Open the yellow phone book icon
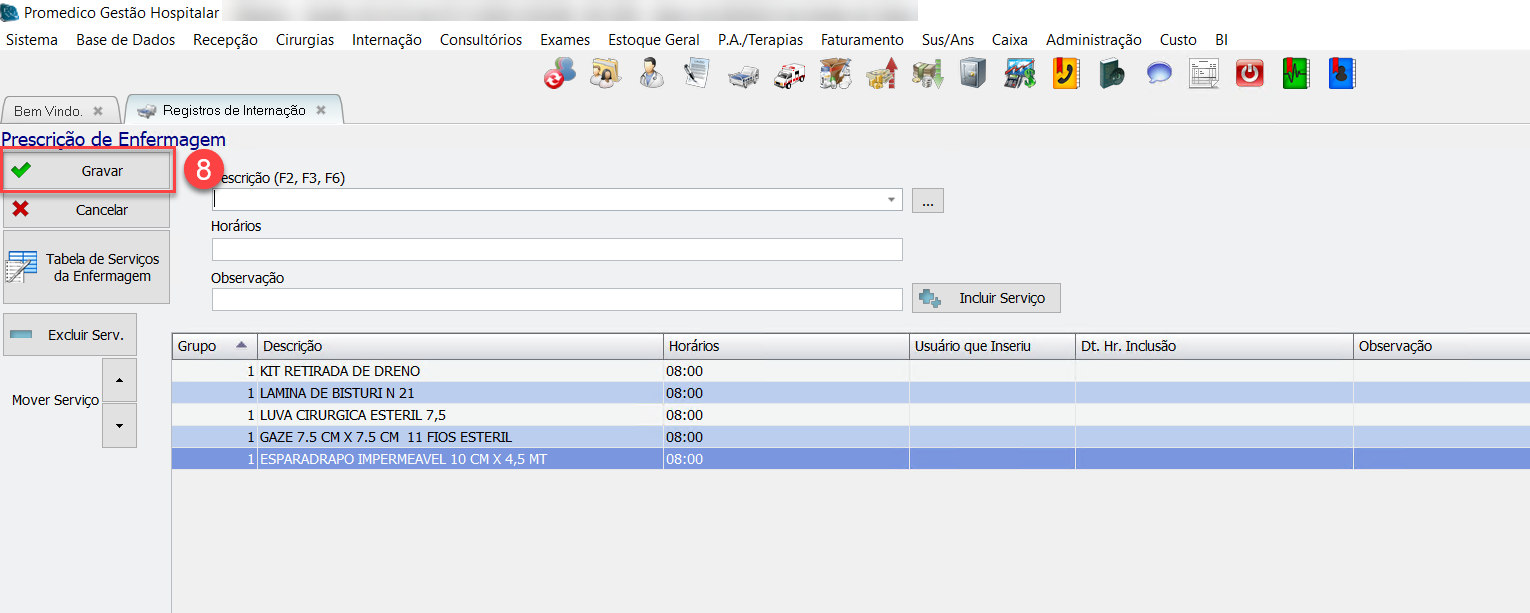Screen dimensions: 1530x613 coord(1065,74)
